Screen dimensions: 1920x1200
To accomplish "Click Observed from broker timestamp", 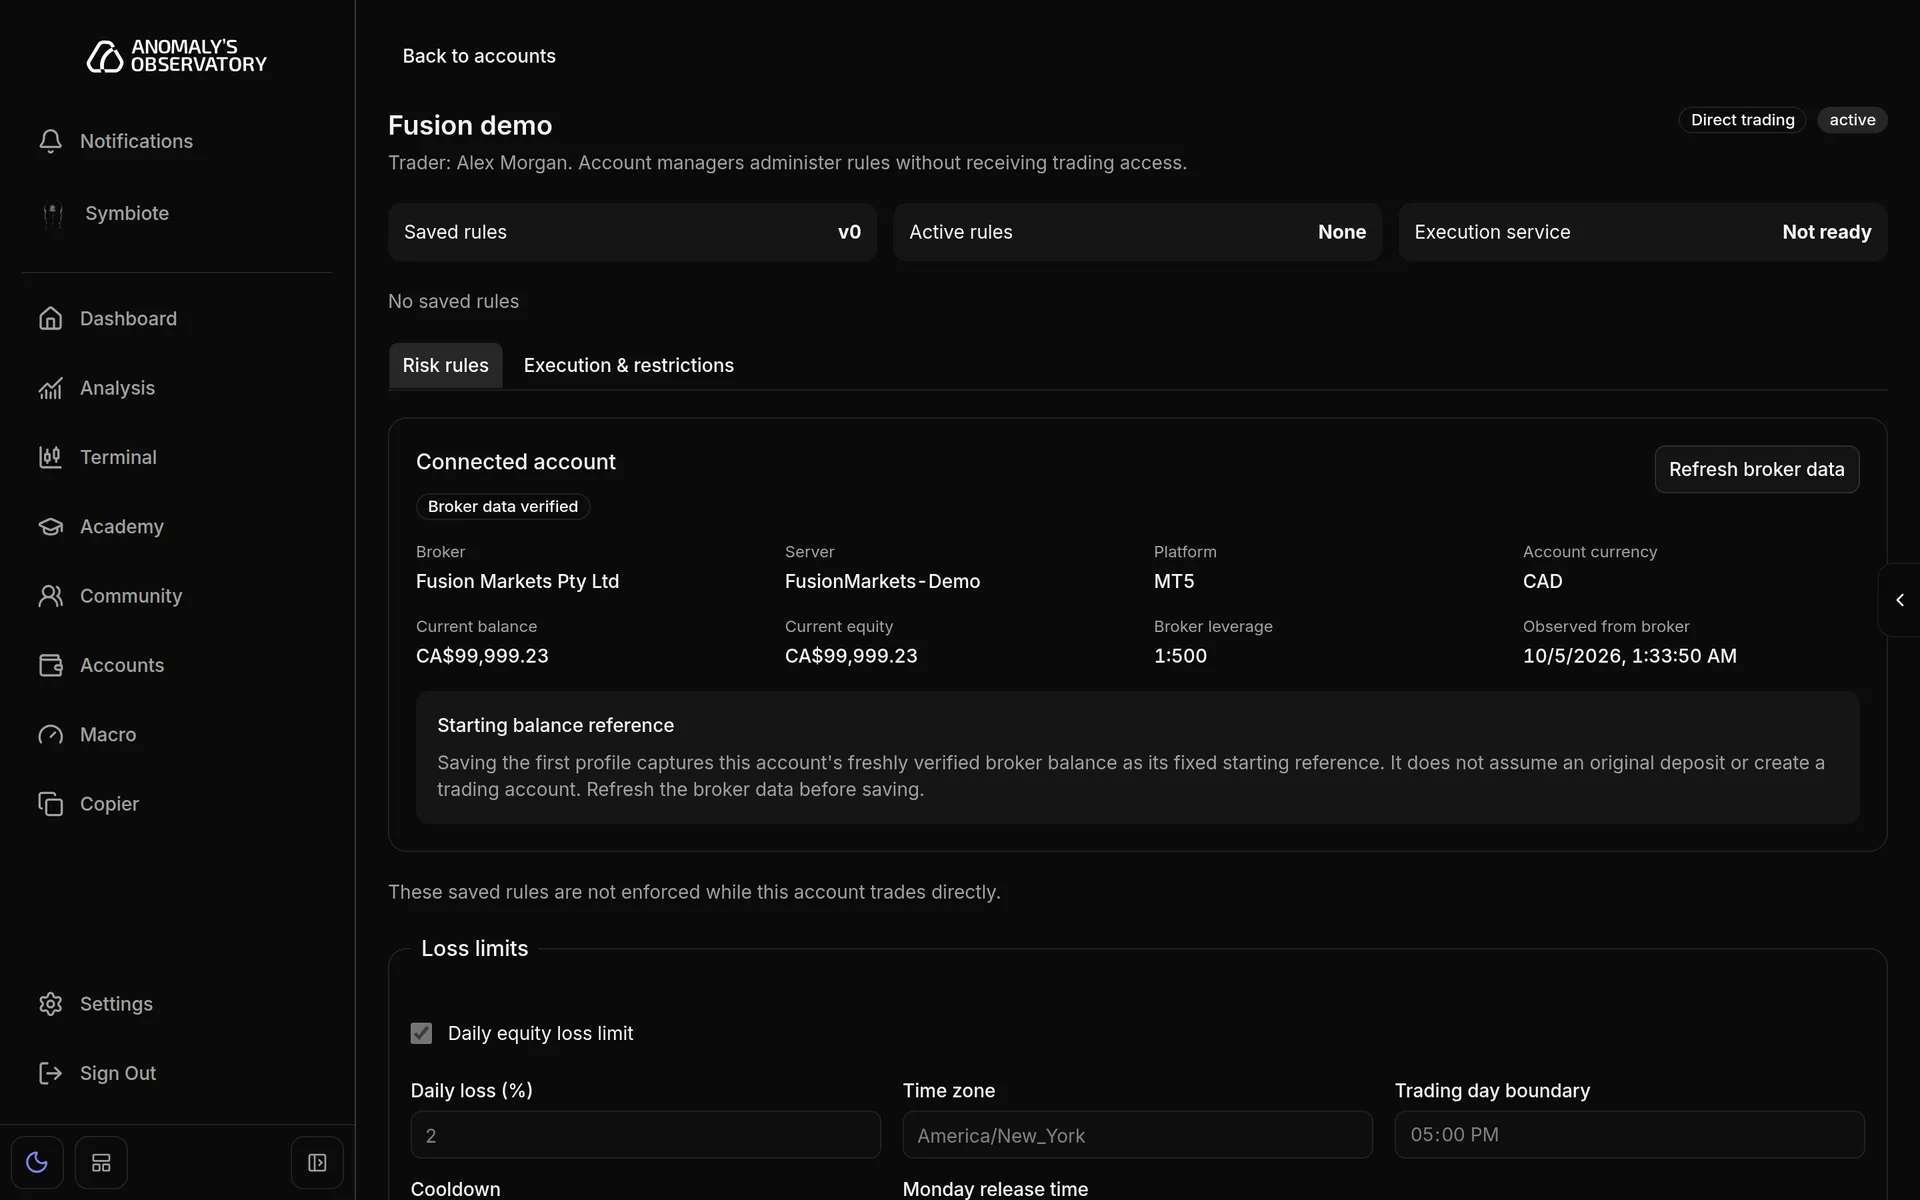I will coord(1629,656).
